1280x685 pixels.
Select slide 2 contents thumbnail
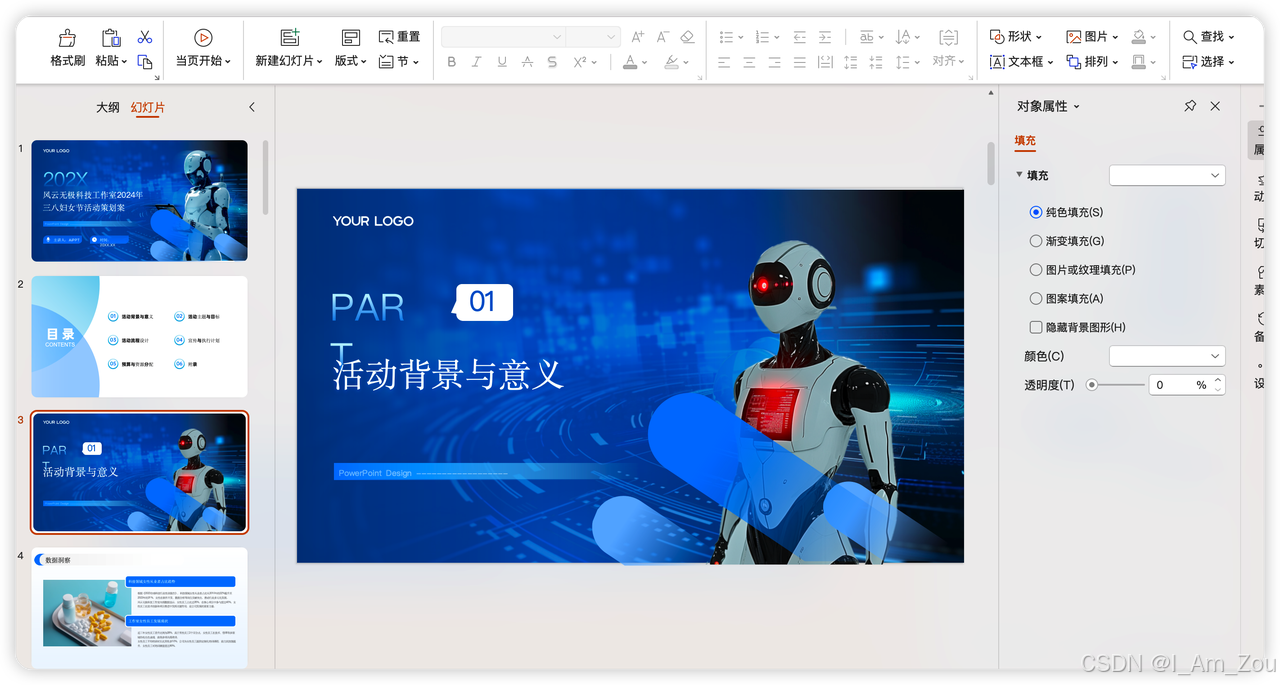tap(140, 337)
